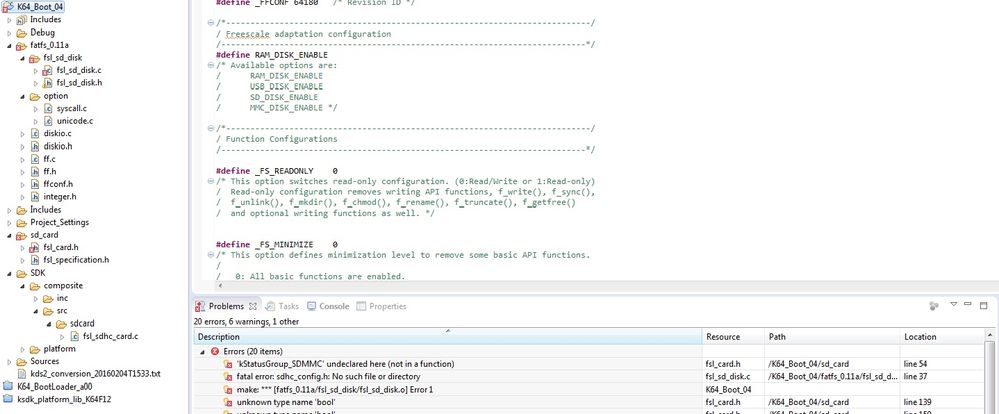Click the unicode.c file icon

(48, 121)
